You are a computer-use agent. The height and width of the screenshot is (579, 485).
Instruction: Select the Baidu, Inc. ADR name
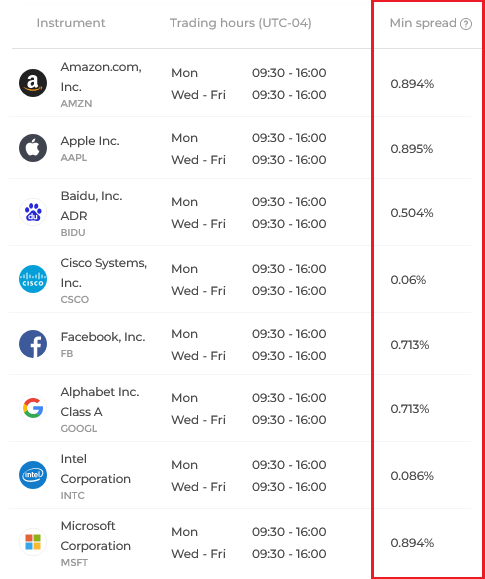click(91, 206)
